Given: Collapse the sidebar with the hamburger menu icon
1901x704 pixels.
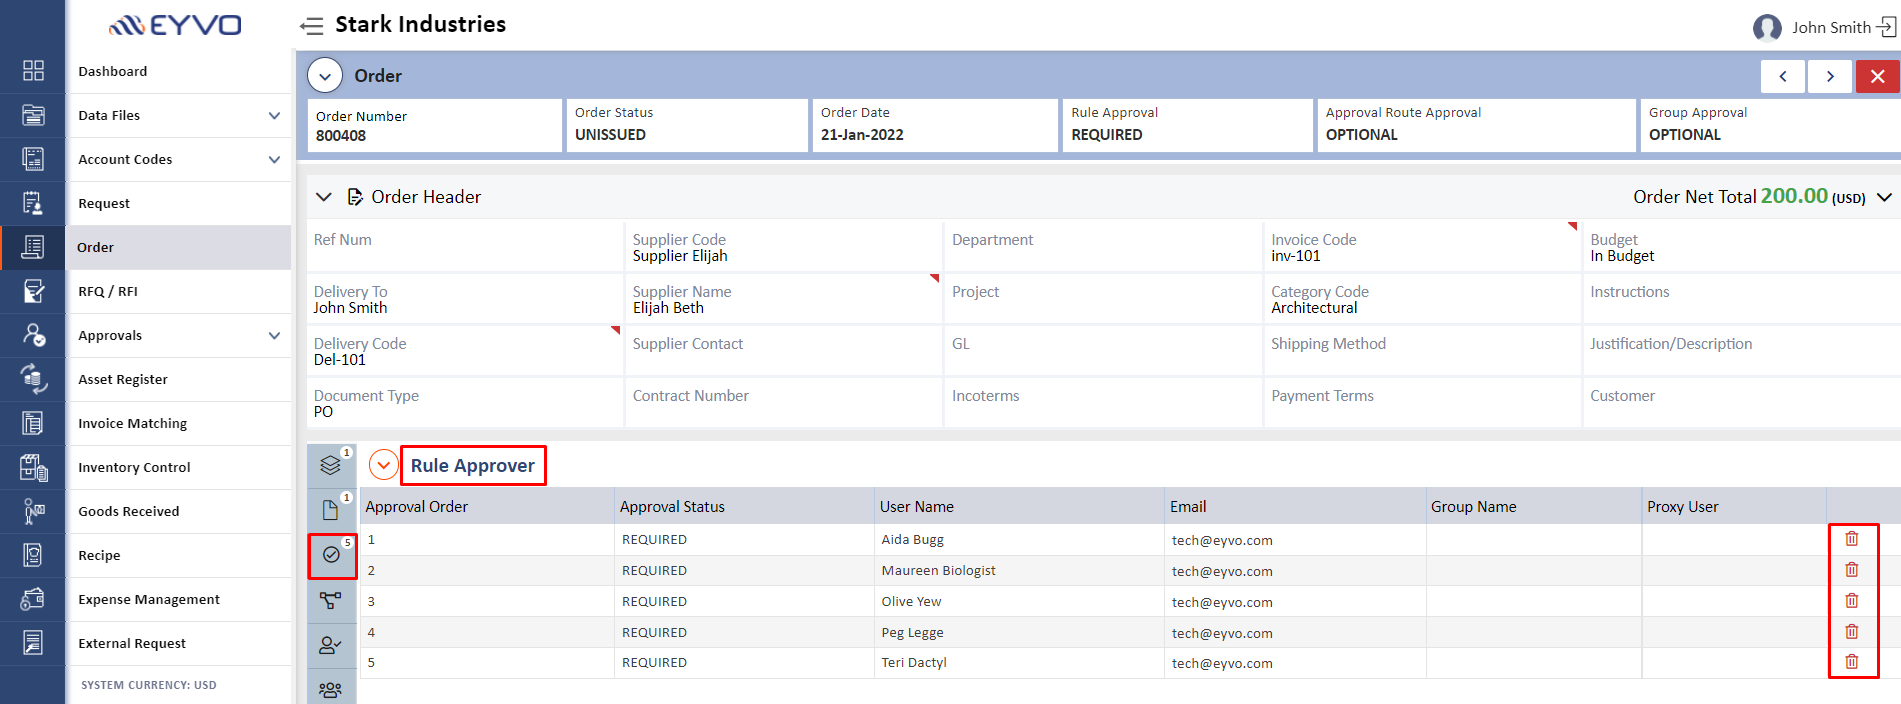Looking at the screenshot, I should [312, 26].
